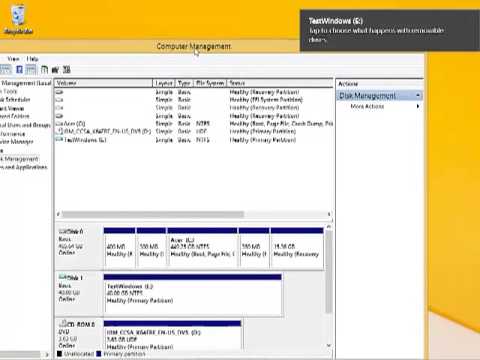The height and width of the screenshot is (360, 480).
Task: Select TestWindows (E:) volume name in list
Action: [x=85, y=140]
